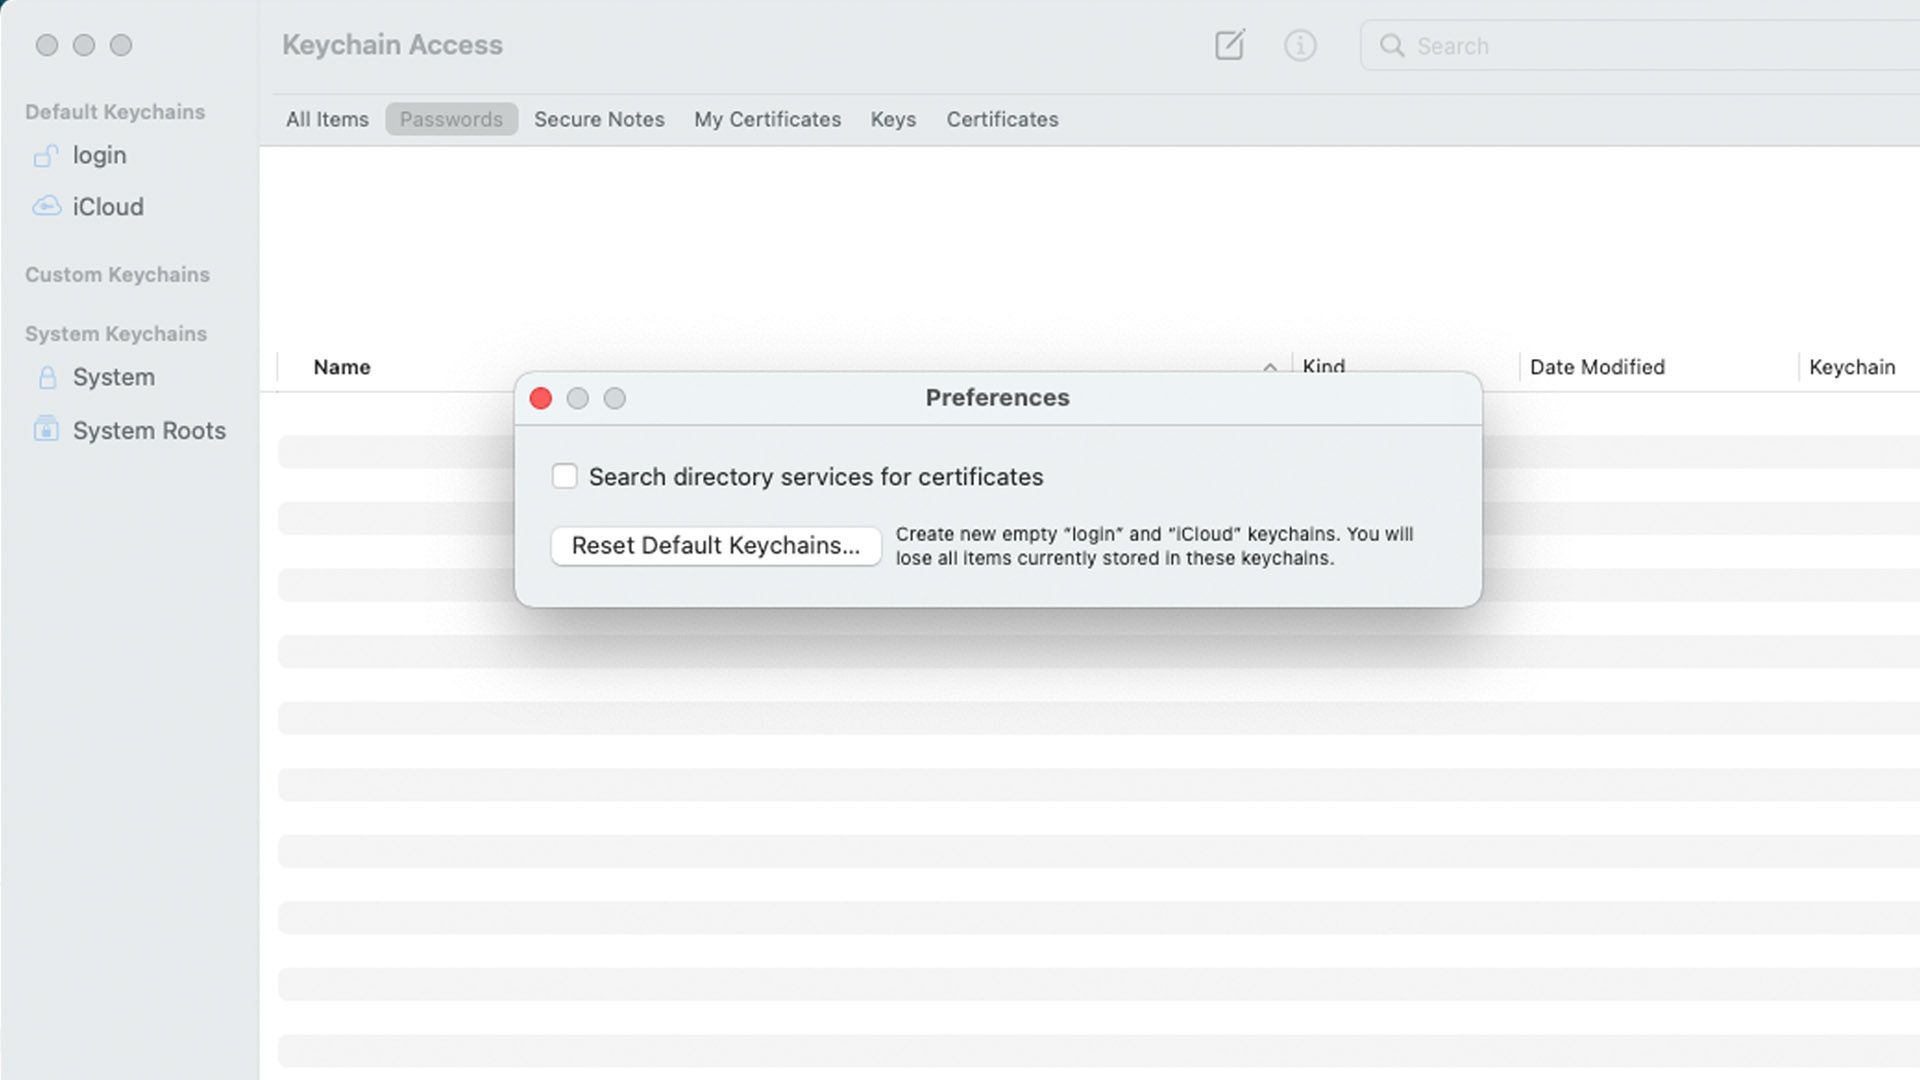Image resolution: width=1920 pixels, height=1080 pixels.
Task: Click the System keychain lock icon
Action: (x=46, y=378)
